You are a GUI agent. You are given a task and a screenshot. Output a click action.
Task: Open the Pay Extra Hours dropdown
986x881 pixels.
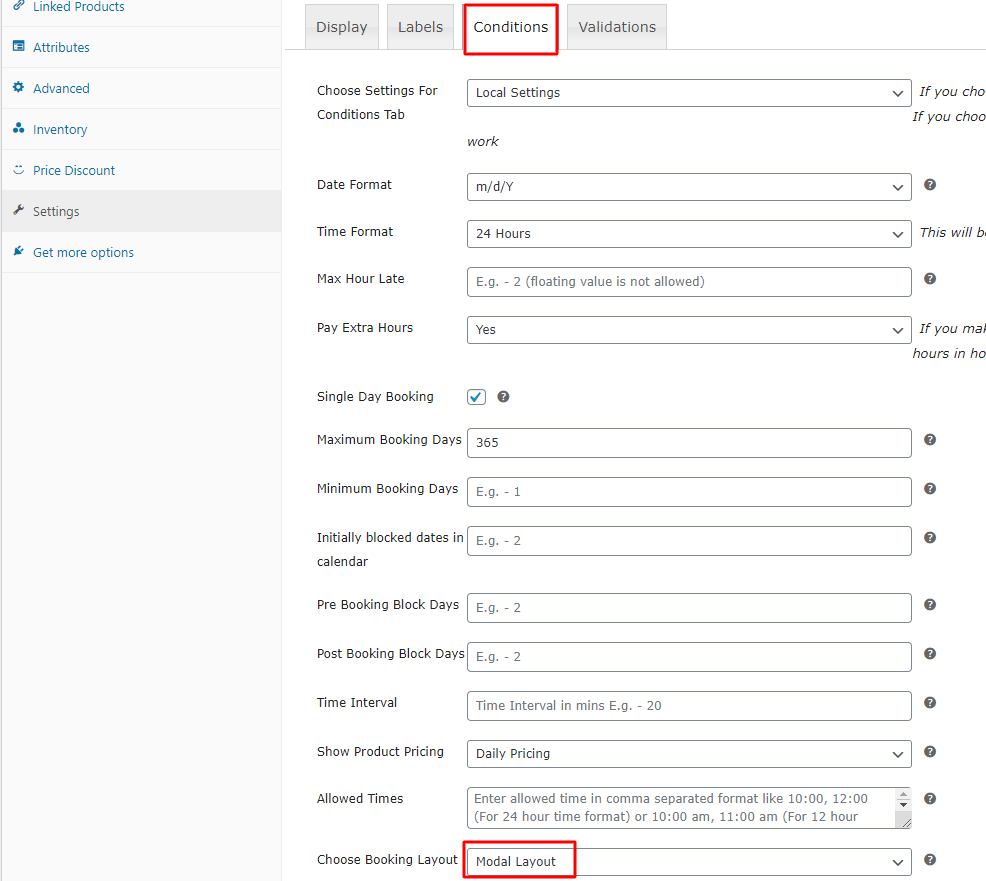click(x=688, y=330)
